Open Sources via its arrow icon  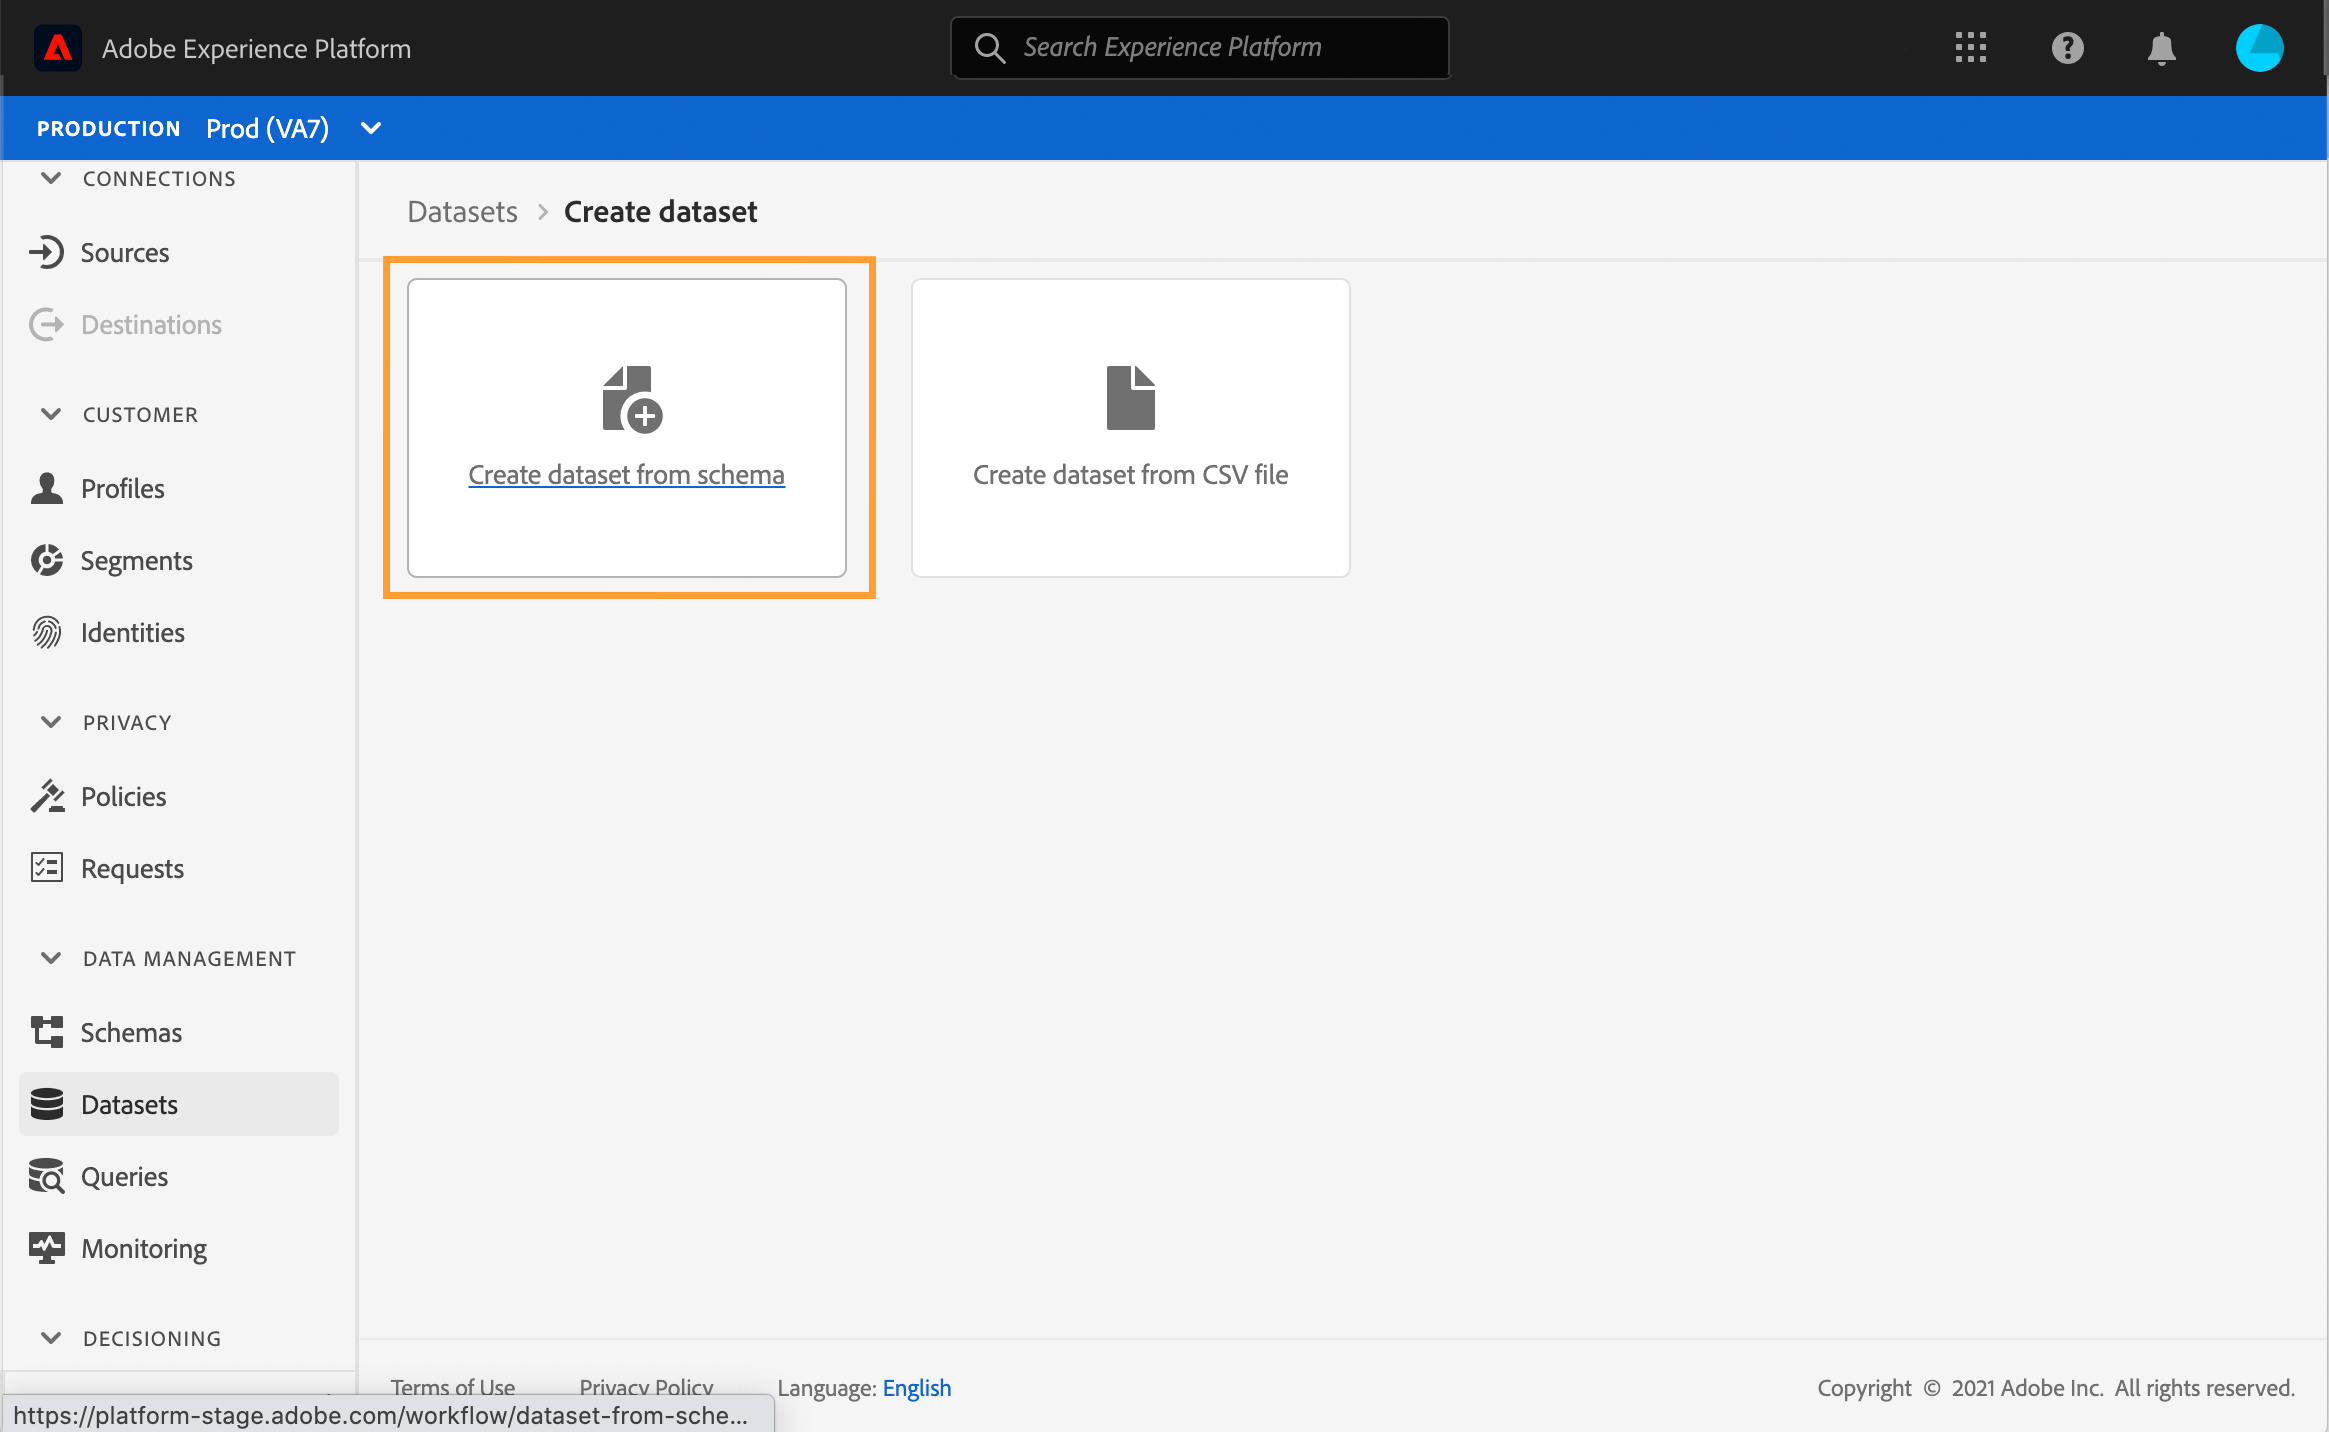[x=46, y=252]
